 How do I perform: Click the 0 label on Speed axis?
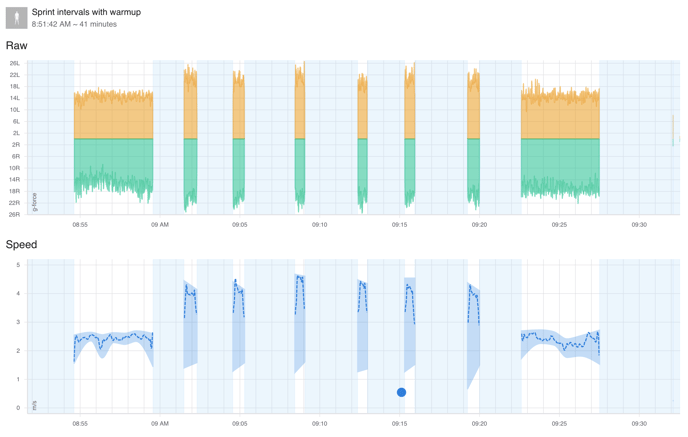[x=18, y=408]
